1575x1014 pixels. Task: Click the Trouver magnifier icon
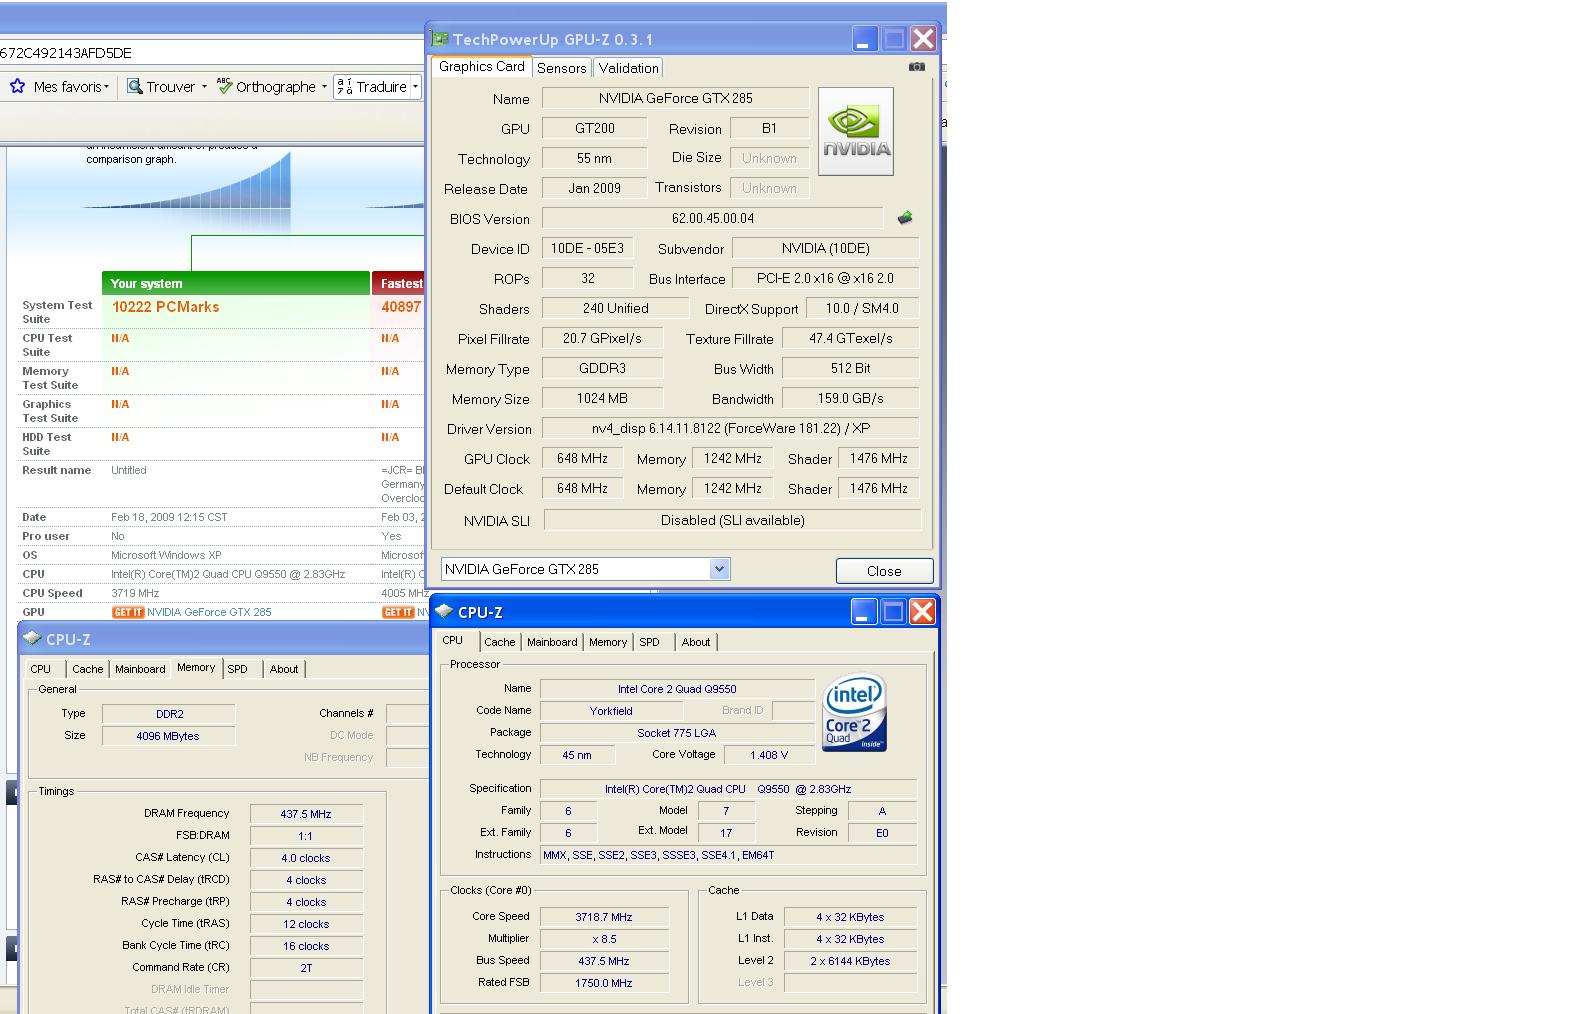pyautogui.click(x=134, y=86)
